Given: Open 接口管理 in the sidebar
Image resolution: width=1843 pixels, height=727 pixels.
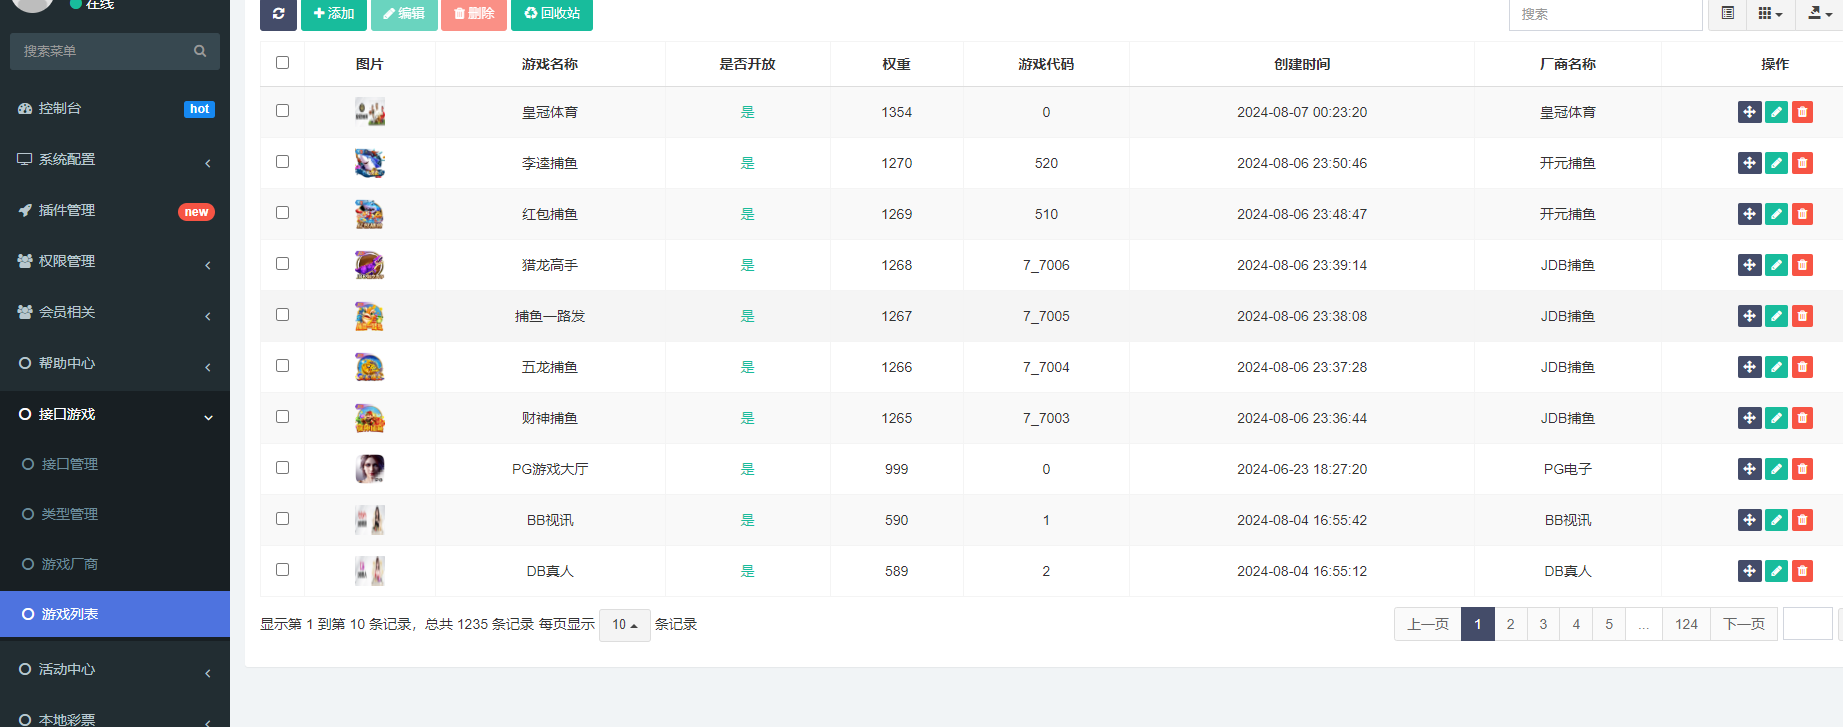Looking at the screenshot, I should click(70, 464).
